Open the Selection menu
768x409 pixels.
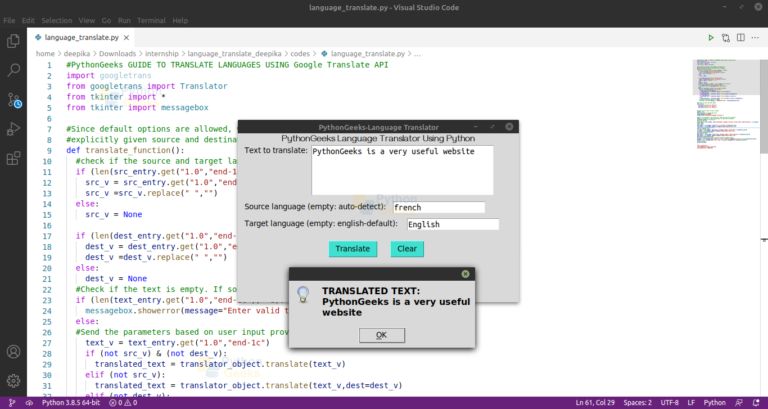(57, 21)
